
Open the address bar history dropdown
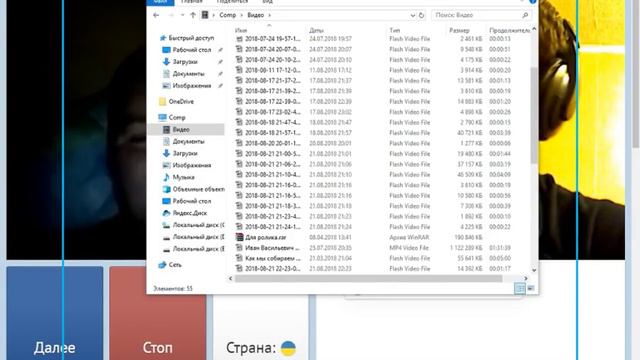coord(412,15)
